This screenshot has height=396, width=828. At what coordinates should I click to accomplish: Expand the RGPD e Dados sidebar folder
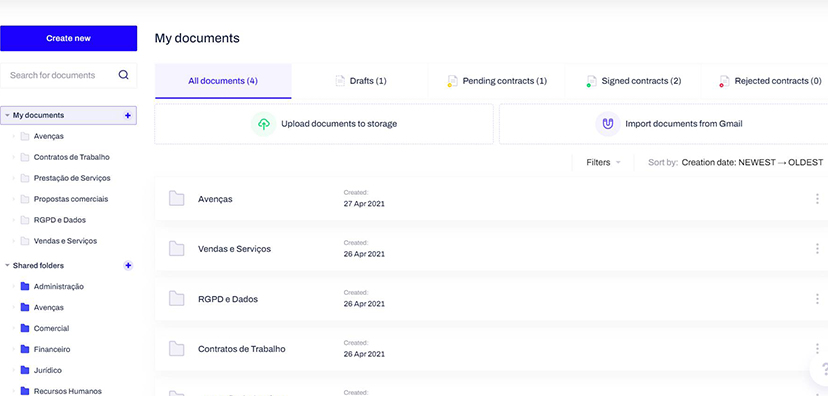pyautogui.click(x=14, y=220)
